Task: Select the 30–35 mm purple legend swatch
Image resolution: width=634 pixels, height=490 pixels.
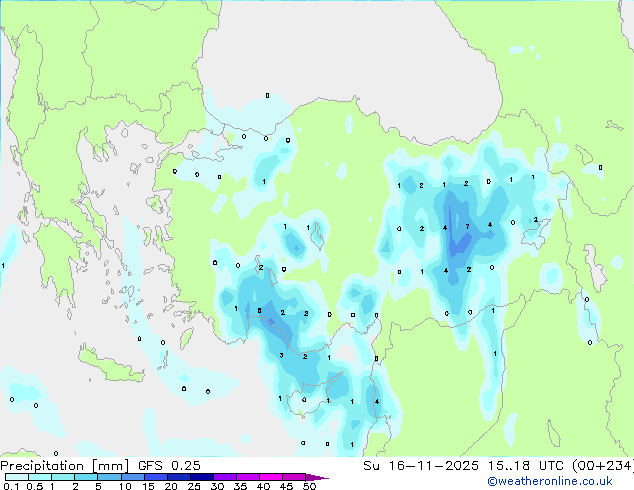Action: tap(224, 477)
